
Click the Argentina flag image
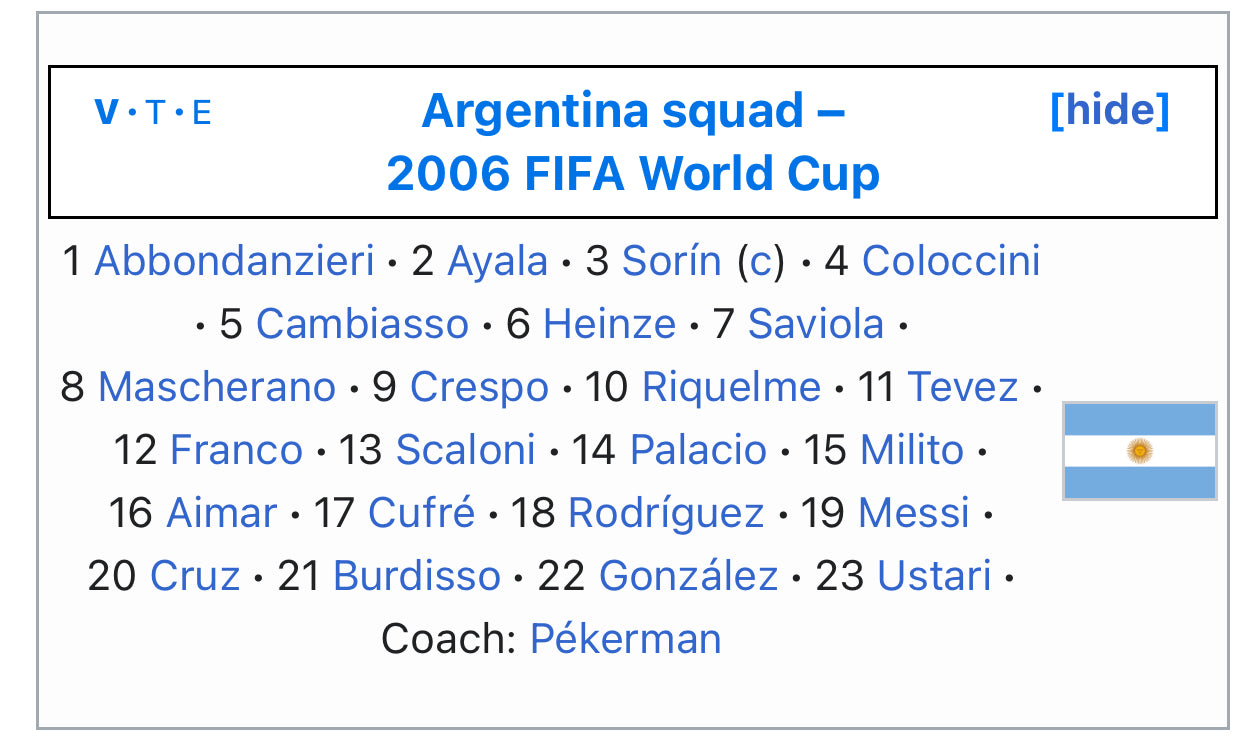(1139, 451)
